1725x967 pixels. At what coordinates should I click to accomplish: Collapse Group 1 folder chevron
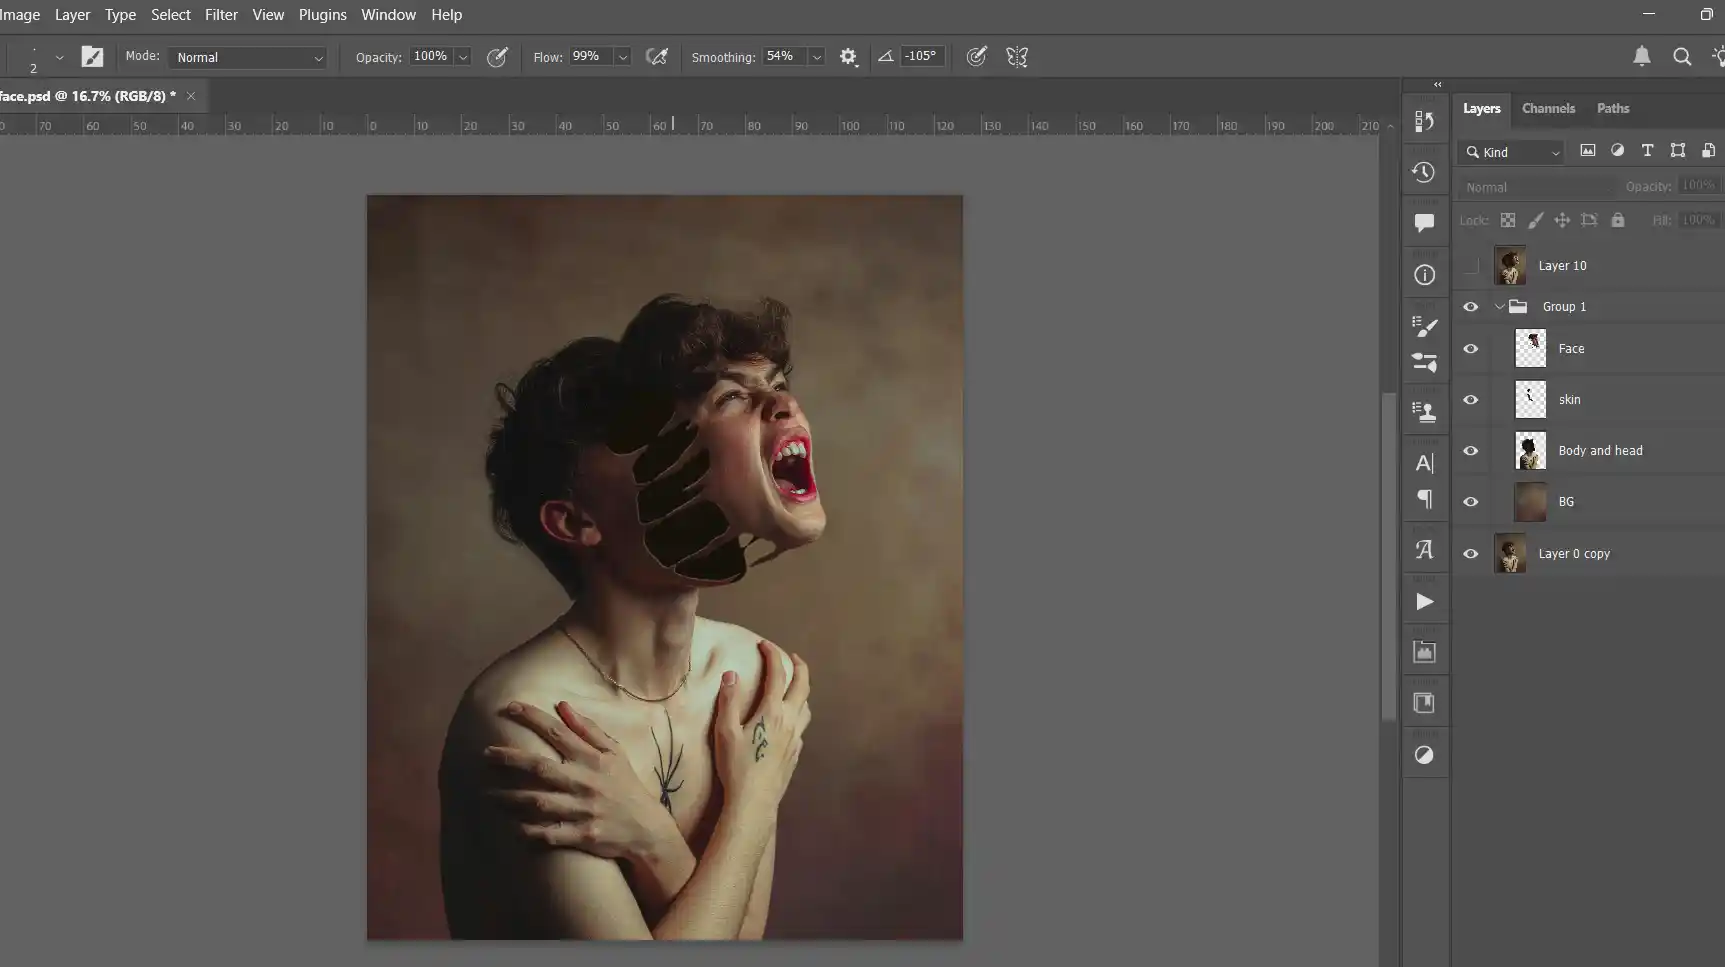click(x=1499, y=307)
